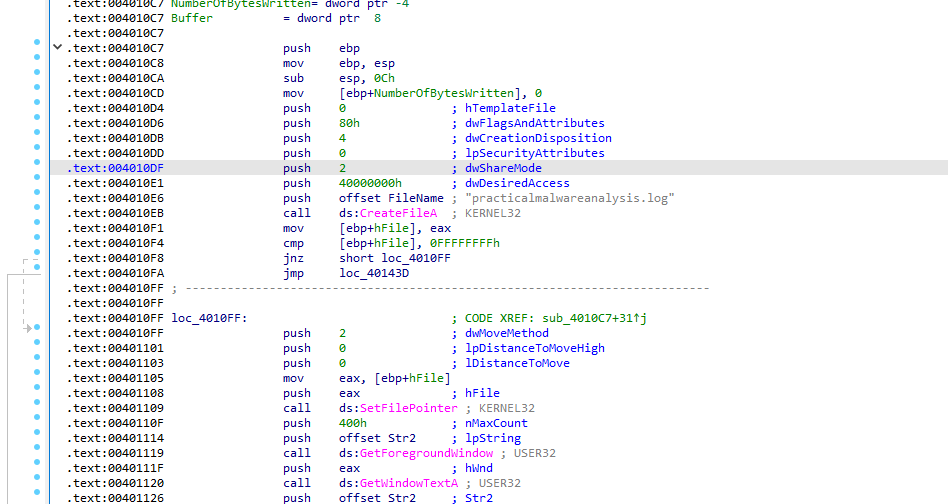This screenshot has height=504, width=948.
Task: Click the loc_4010FF label definition
Action: [x=209, y=318]
